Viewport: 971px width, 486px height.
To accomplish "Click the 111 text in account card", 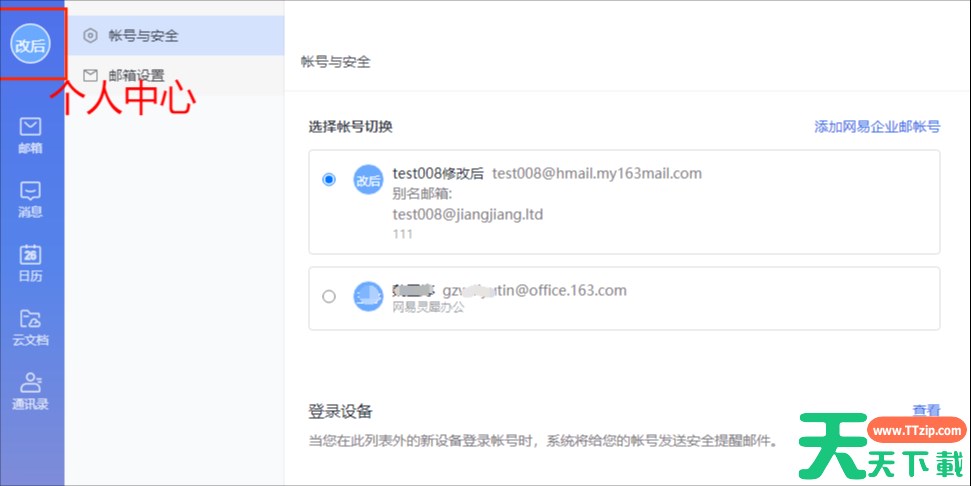I will click(403, 234).
